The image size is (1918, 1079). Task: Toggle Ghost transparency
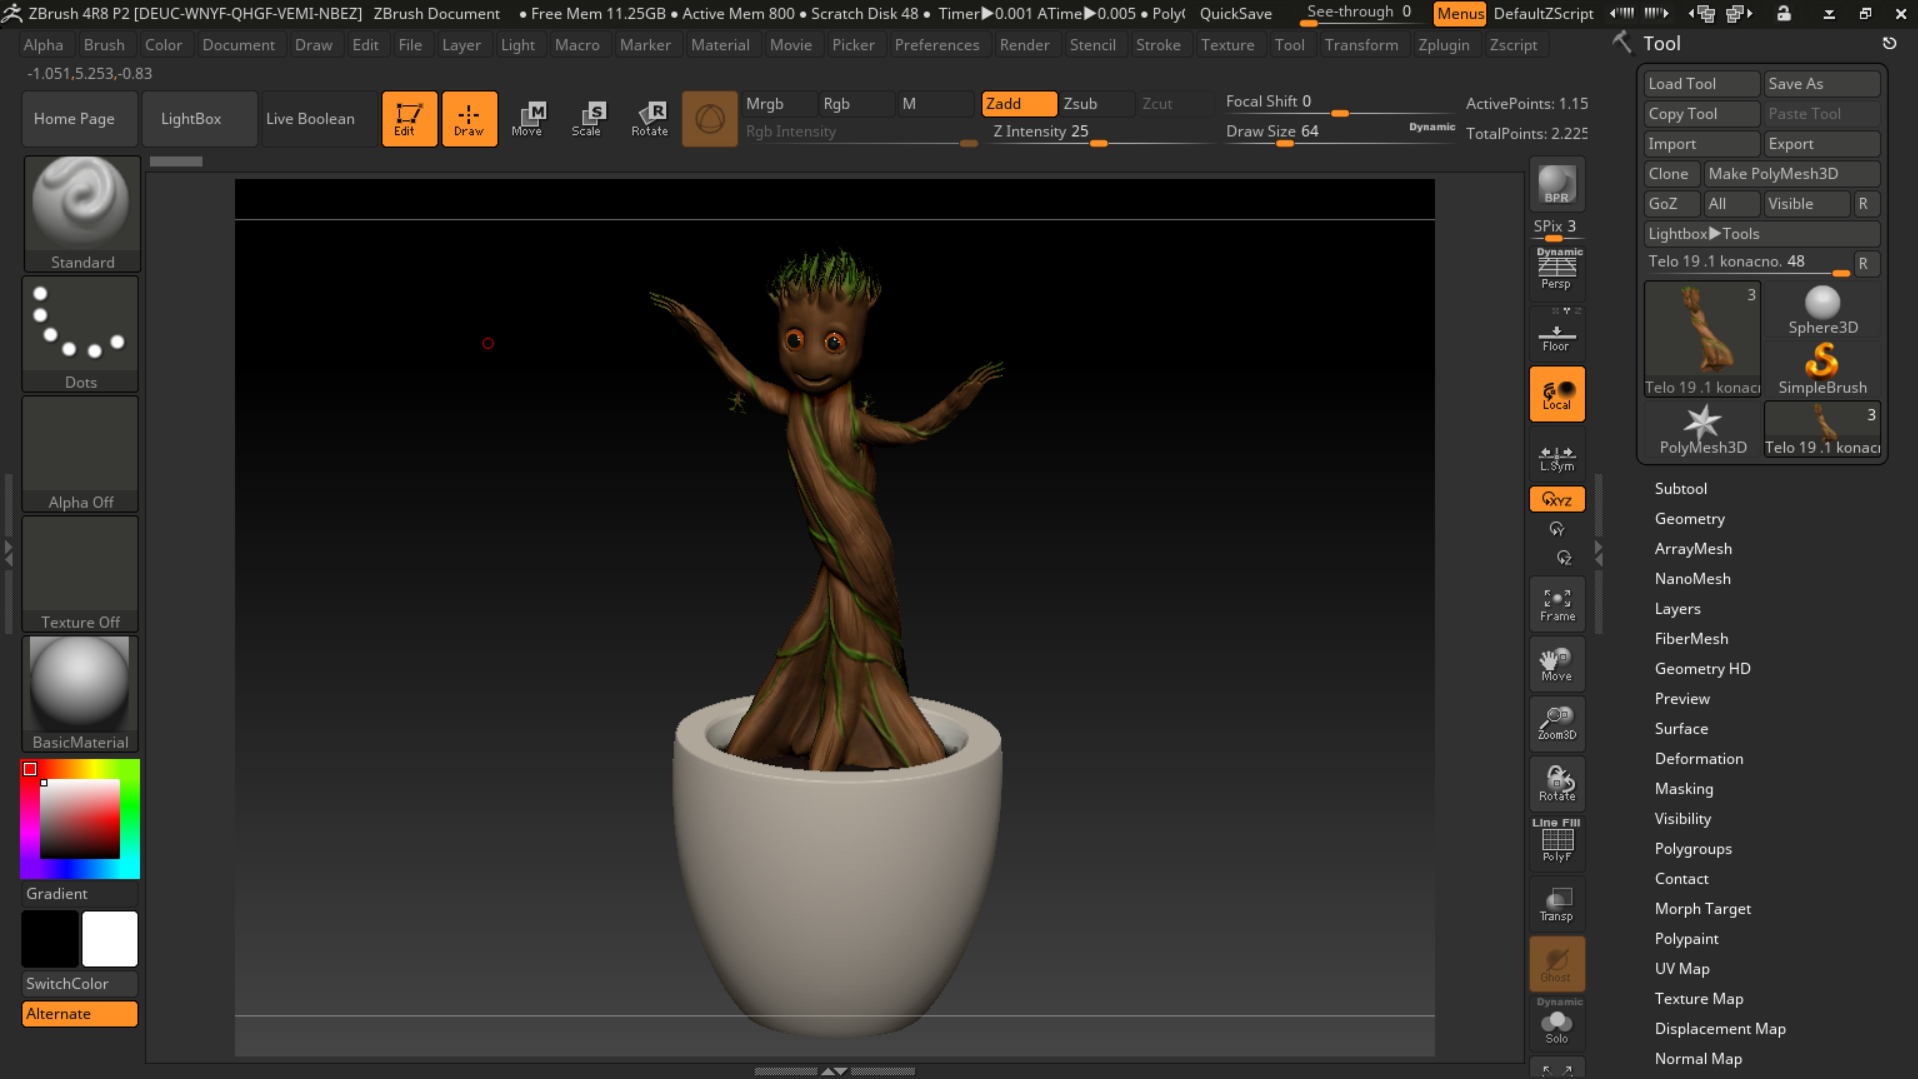point(1556,964)
